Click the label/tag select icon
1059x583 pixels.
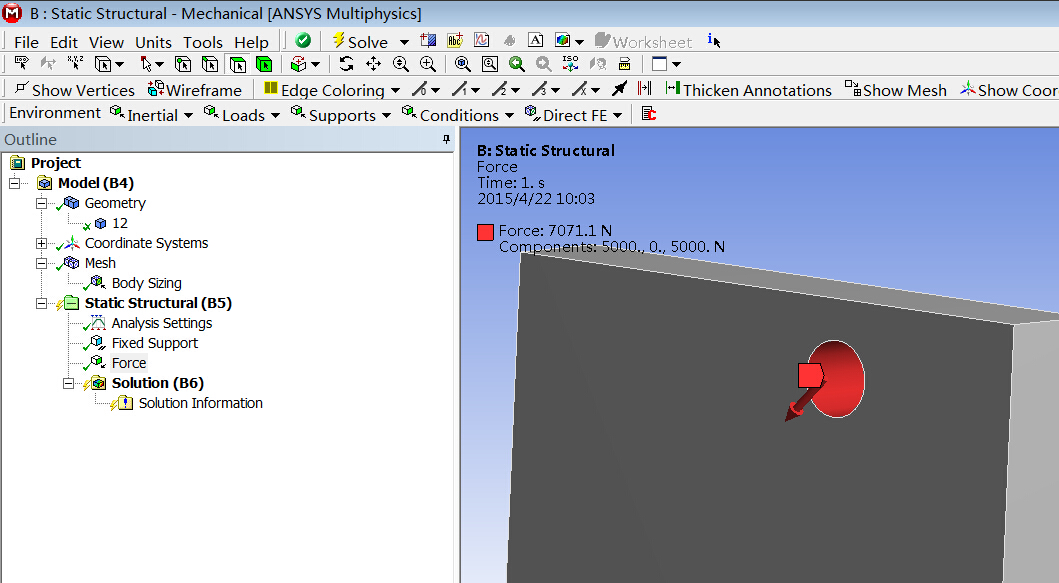(x=22, y=64)
